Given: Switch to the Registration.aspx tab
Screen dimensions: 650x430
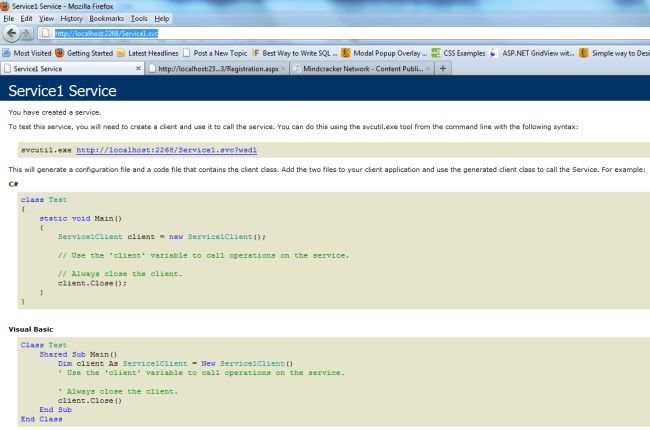Looking at the screenshot, I should [x=217, y=69].
